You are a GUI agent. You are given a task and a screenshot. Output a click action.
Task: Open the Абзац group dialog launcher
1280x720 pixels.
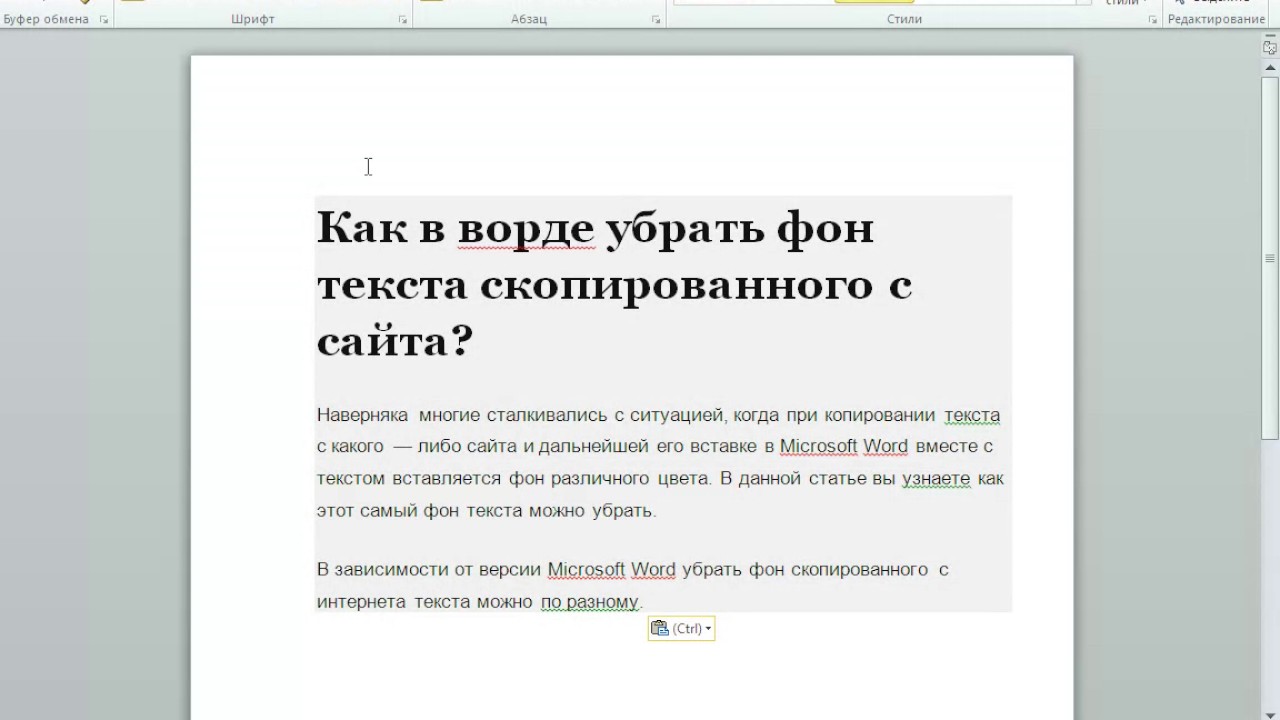pos(656,19)
